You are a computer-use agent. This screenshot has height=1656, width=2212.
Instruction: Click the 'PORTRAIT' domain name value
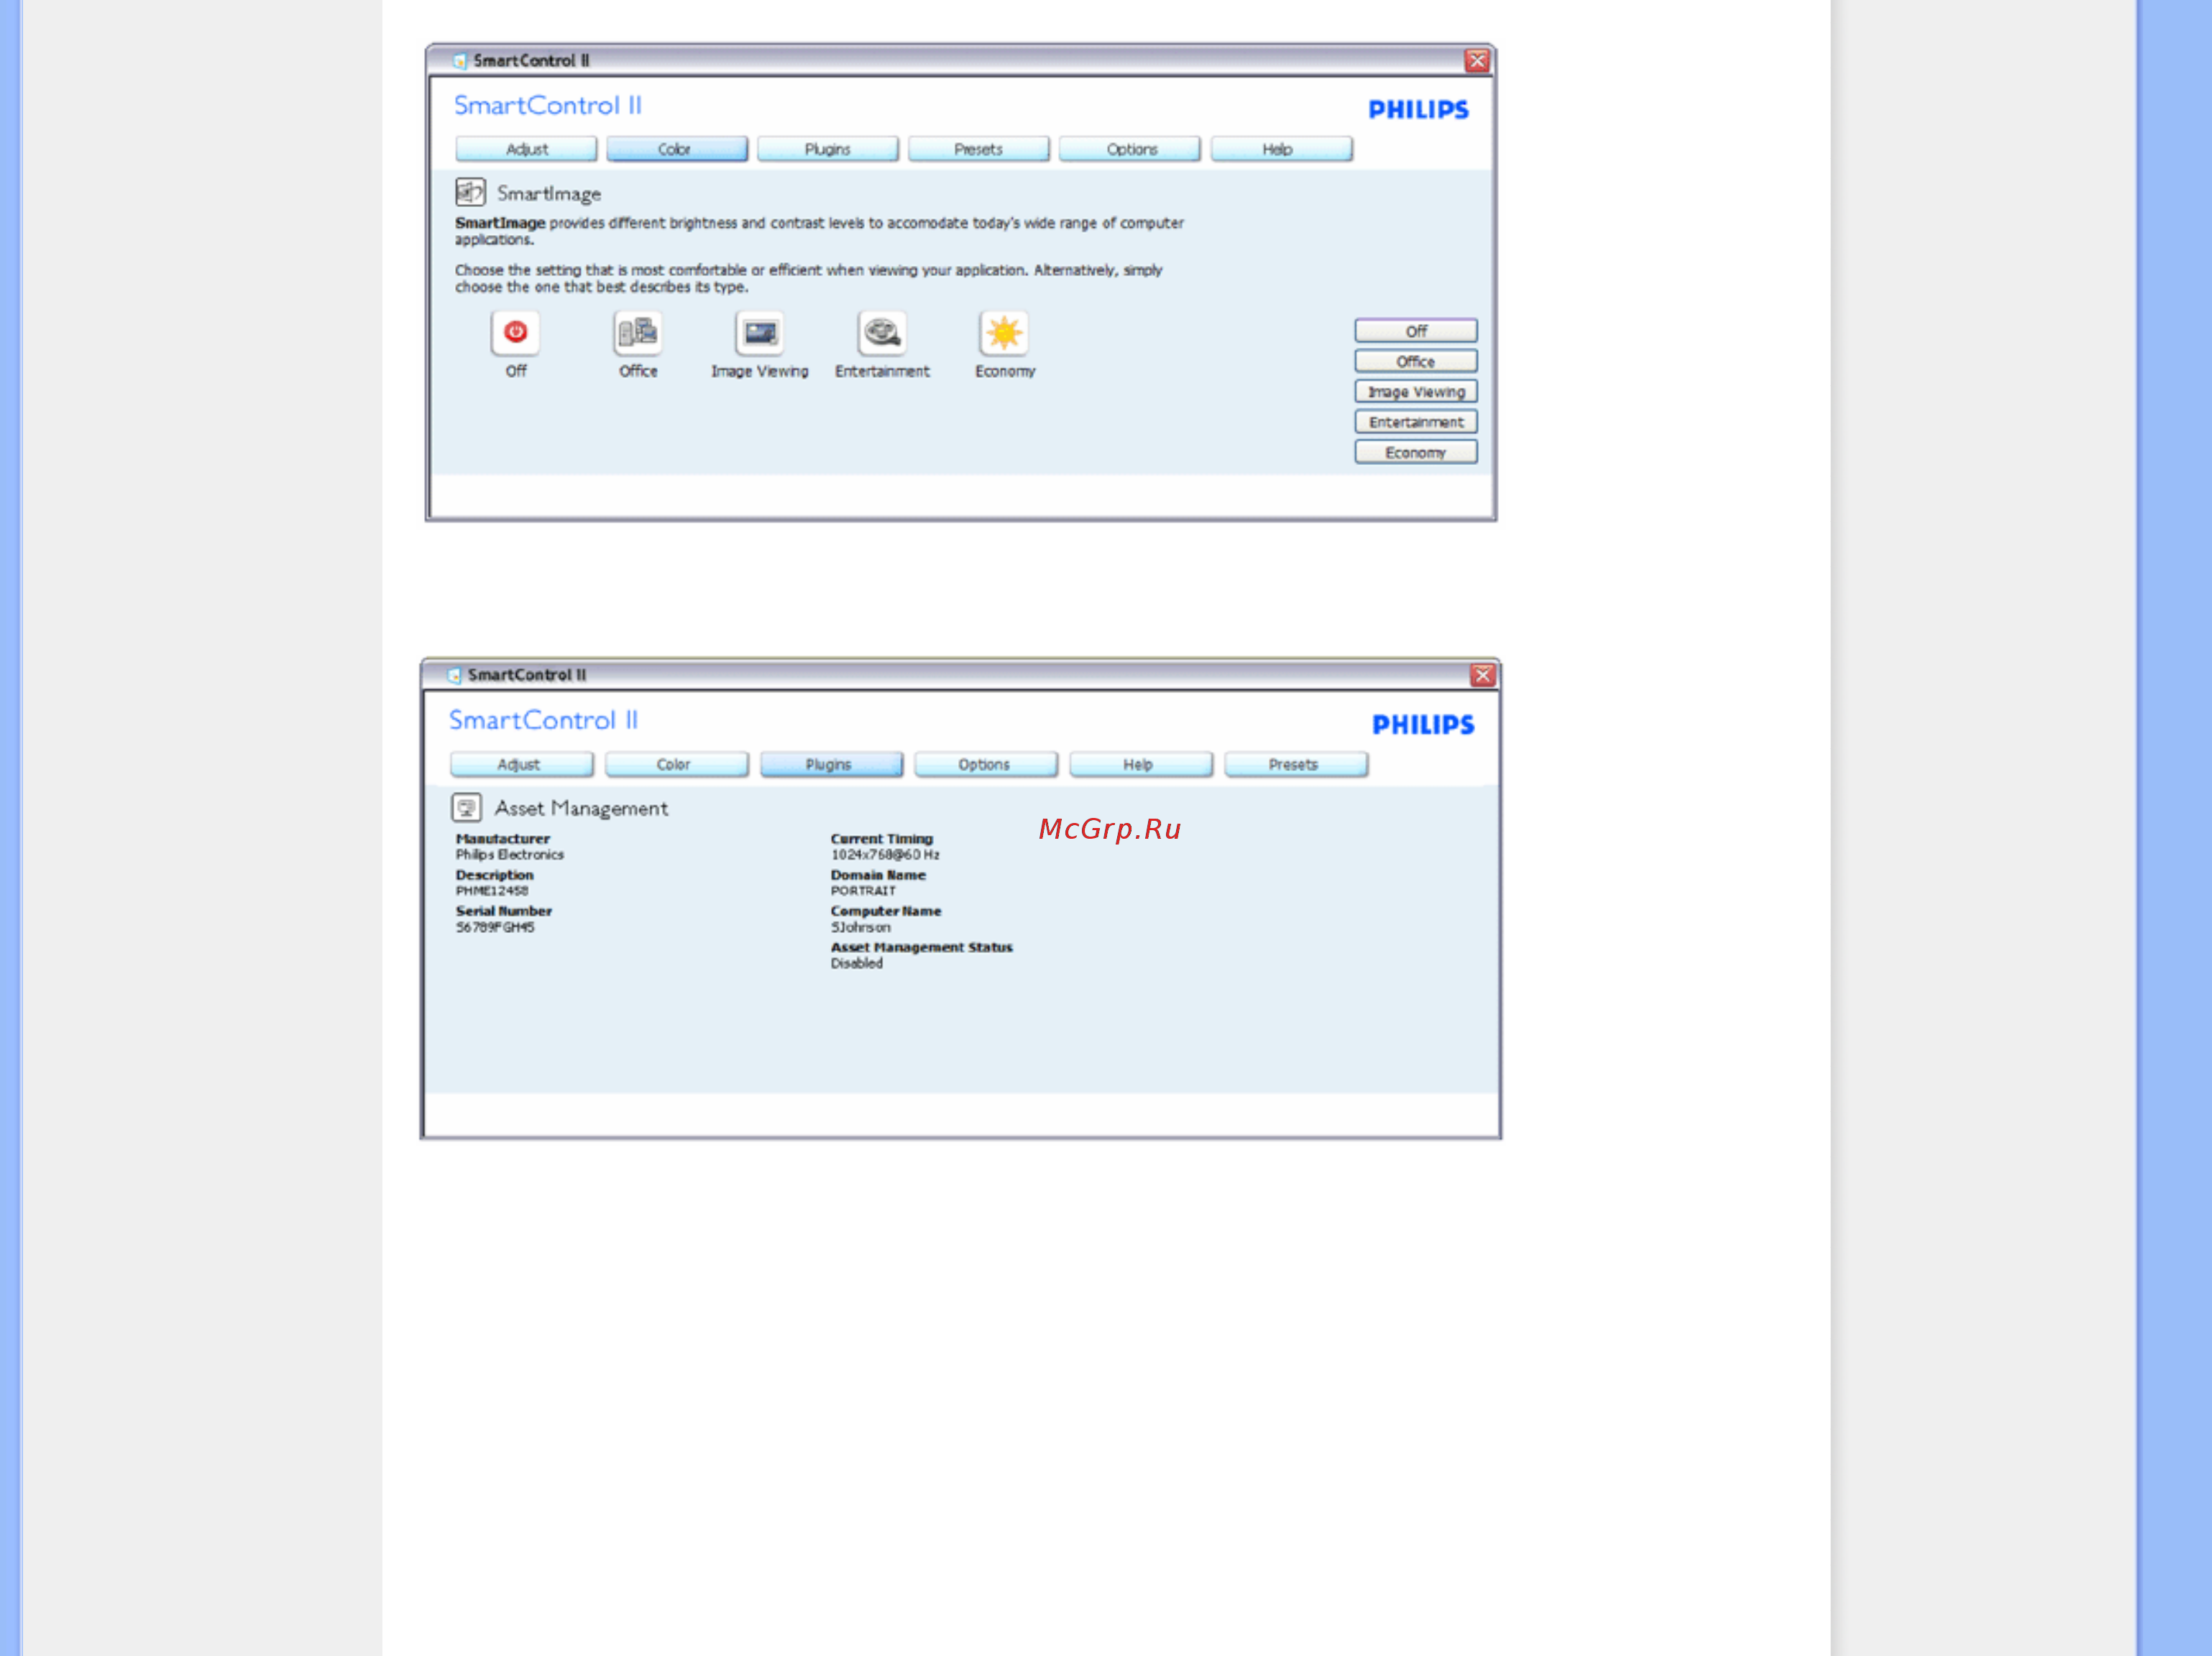[x=863, y=891]
